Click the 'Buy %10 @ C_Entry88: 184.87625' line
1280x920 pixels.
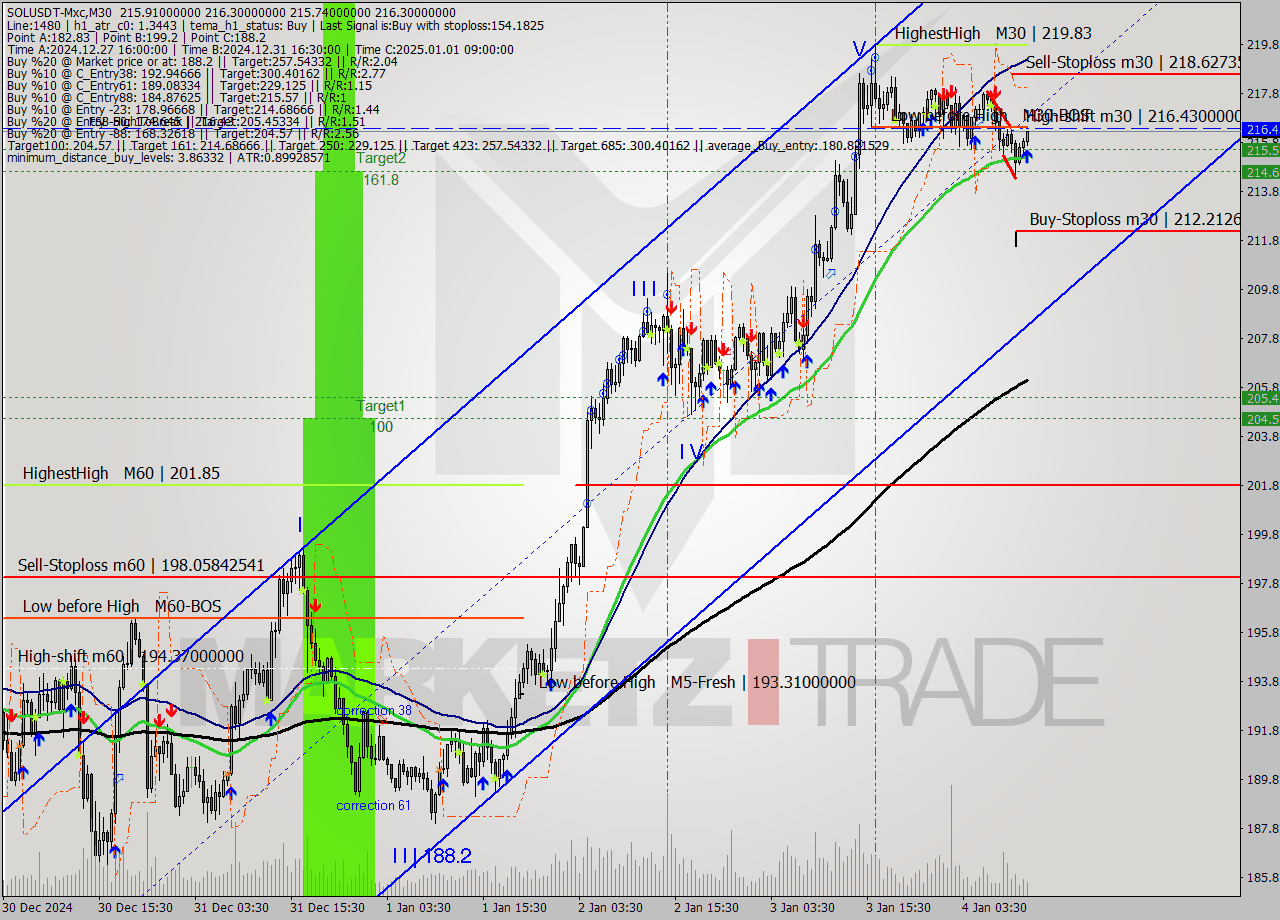176,98
